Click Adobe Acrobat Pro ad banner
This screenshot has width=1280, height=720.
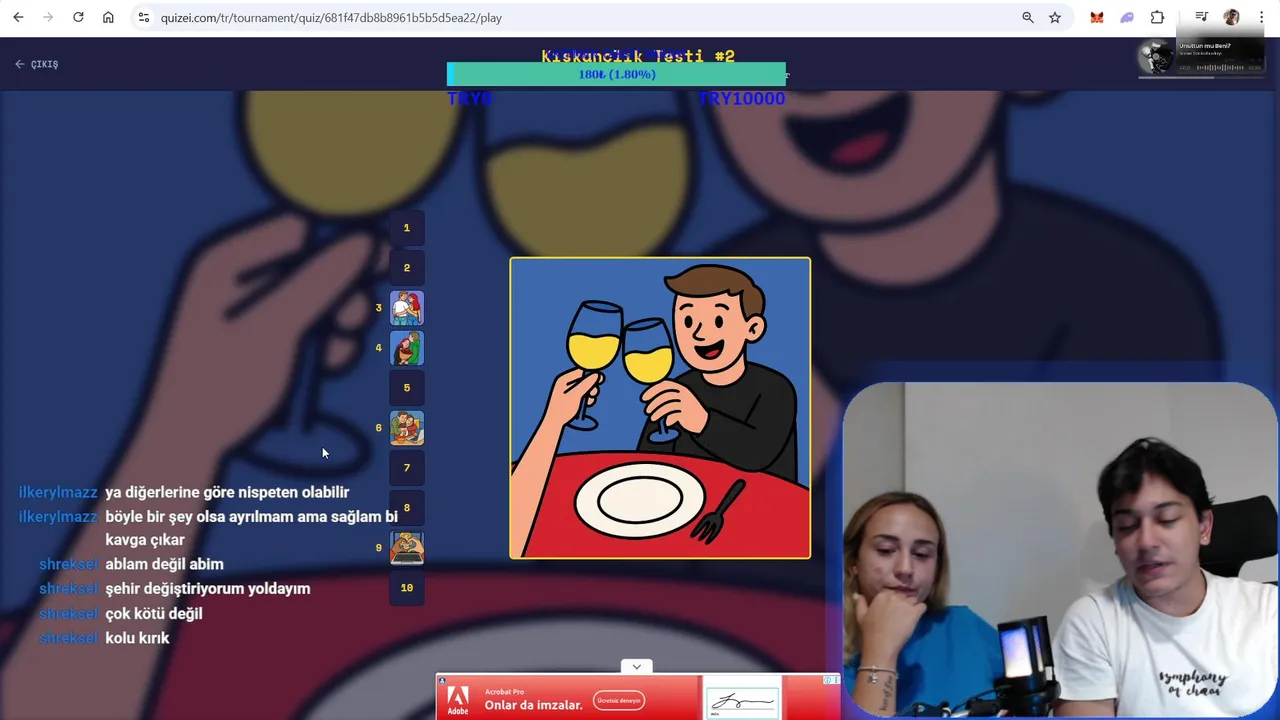pyautogui.click(x=638, y=697)
